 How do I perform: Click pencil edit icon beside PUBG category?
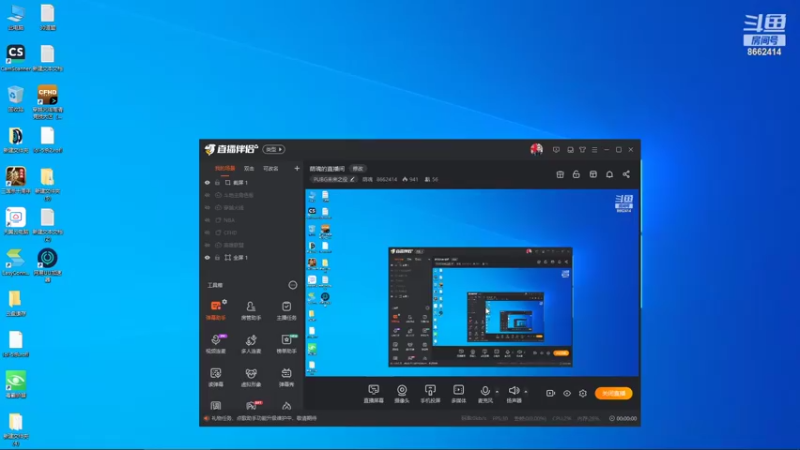pos(352,179)
